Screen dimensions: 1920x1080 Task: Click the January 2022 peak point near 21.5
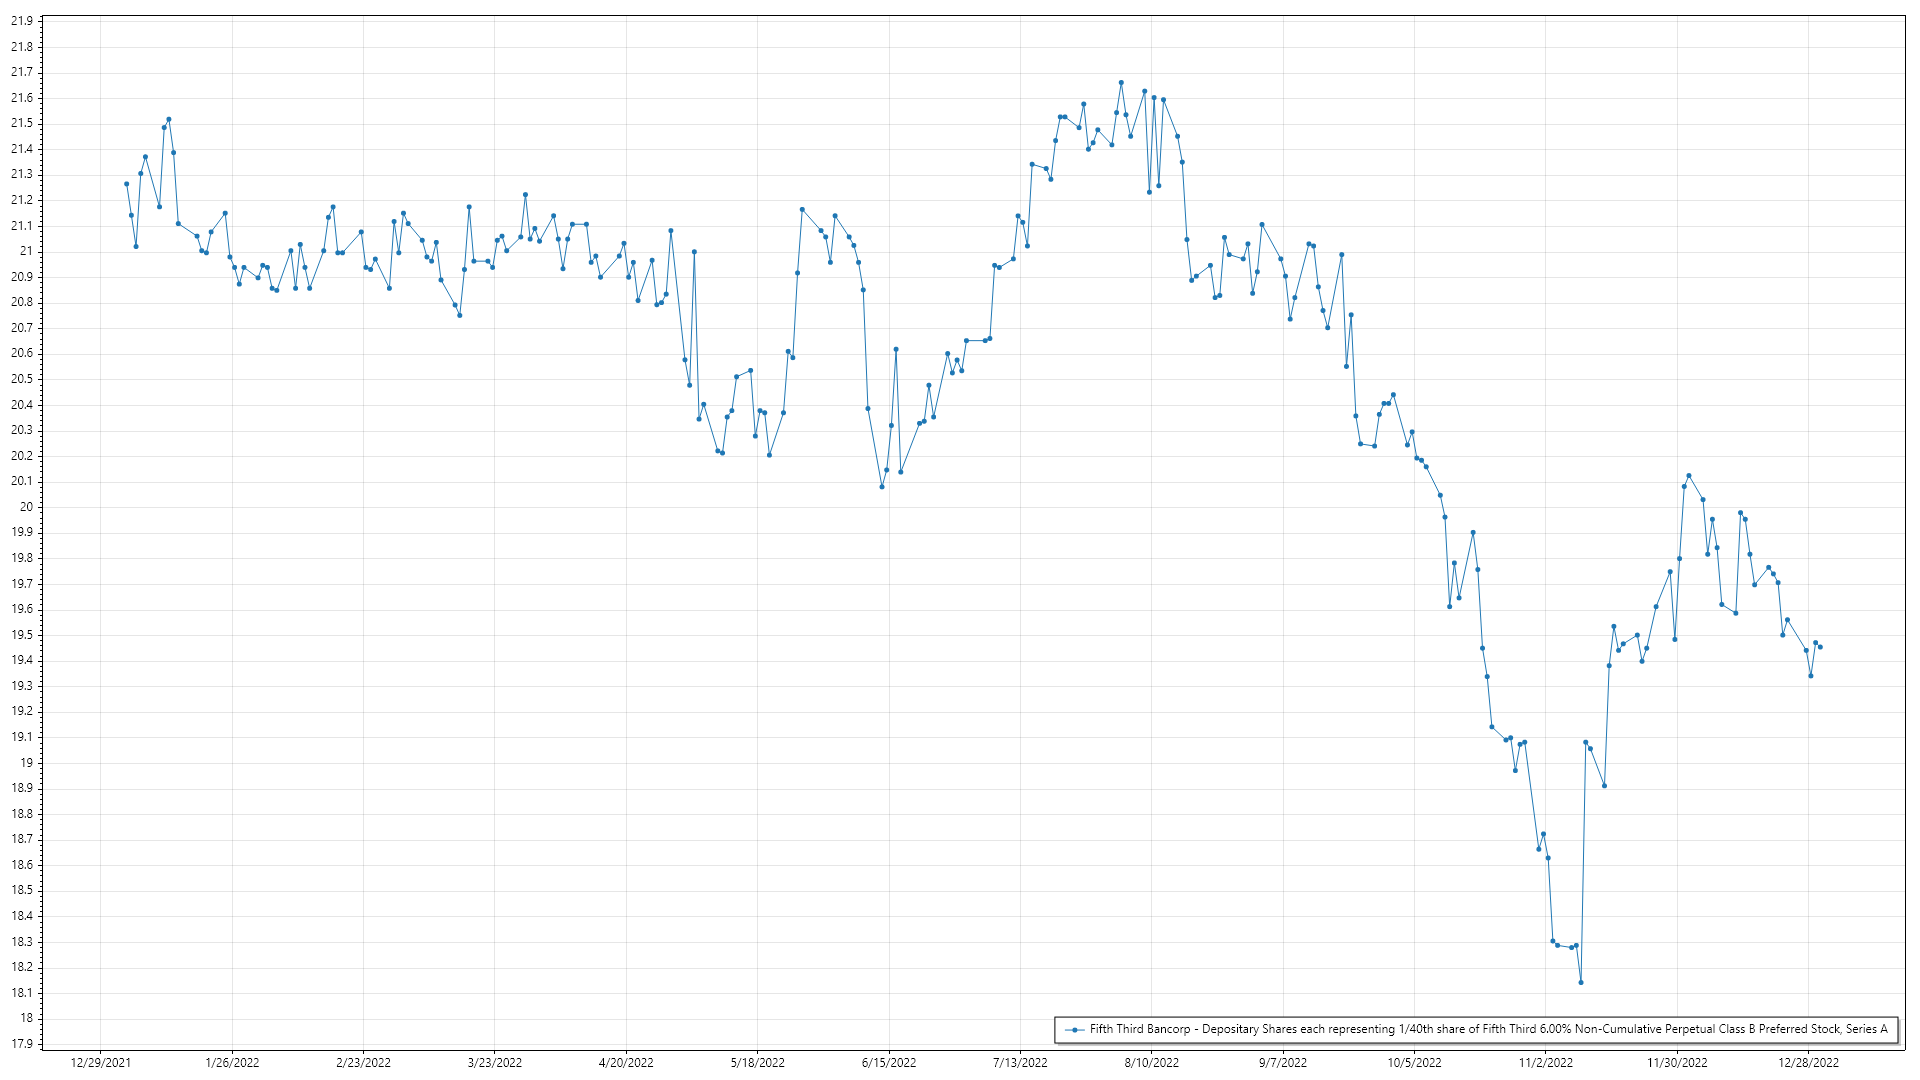(168, 119)
